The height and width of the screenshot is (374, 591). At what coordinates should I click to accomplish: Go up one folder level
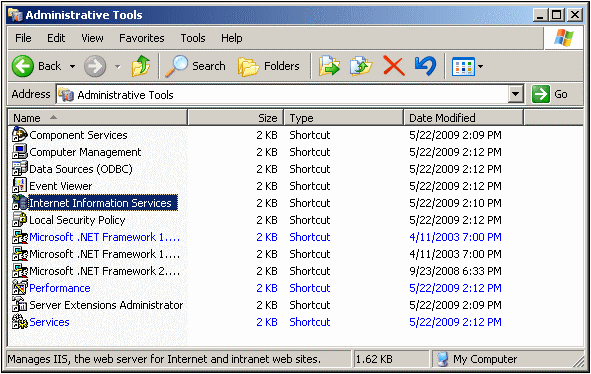click(141, 66)
